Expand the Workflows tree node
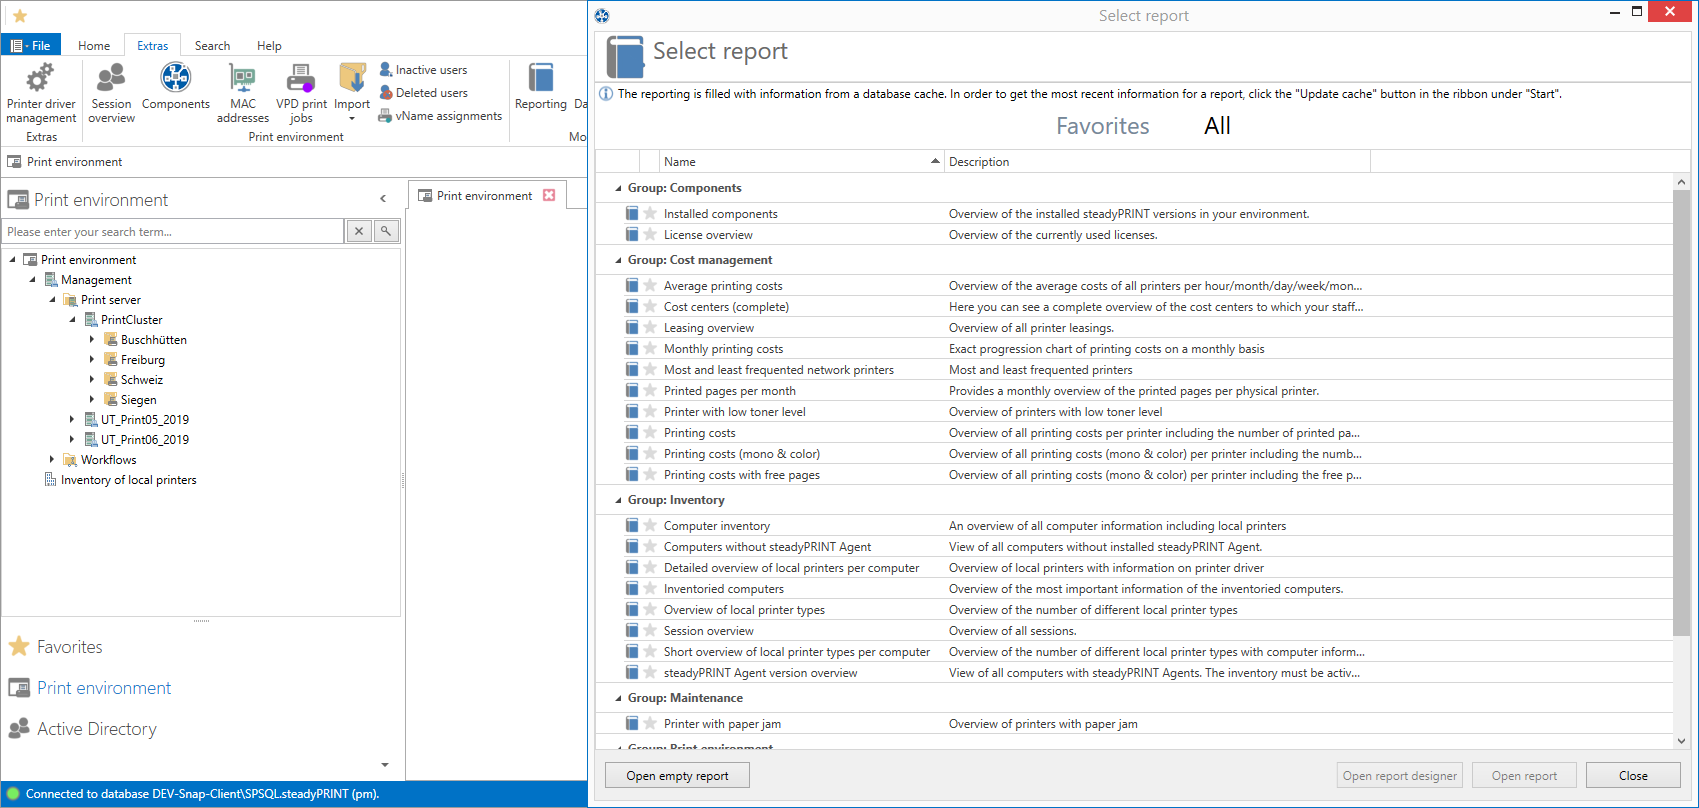 pyautogui.click(x=52, y=460)
